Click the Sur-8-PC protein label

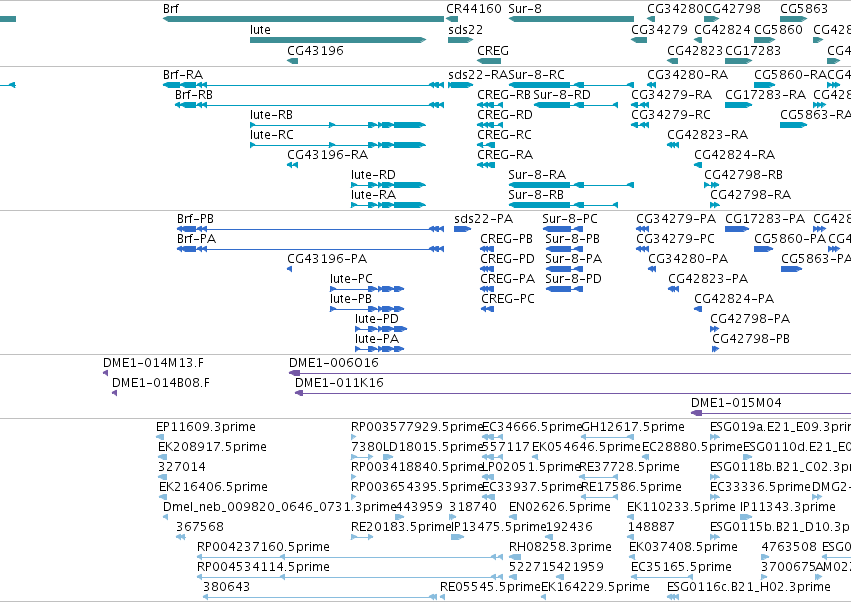[x=570, y=219]
